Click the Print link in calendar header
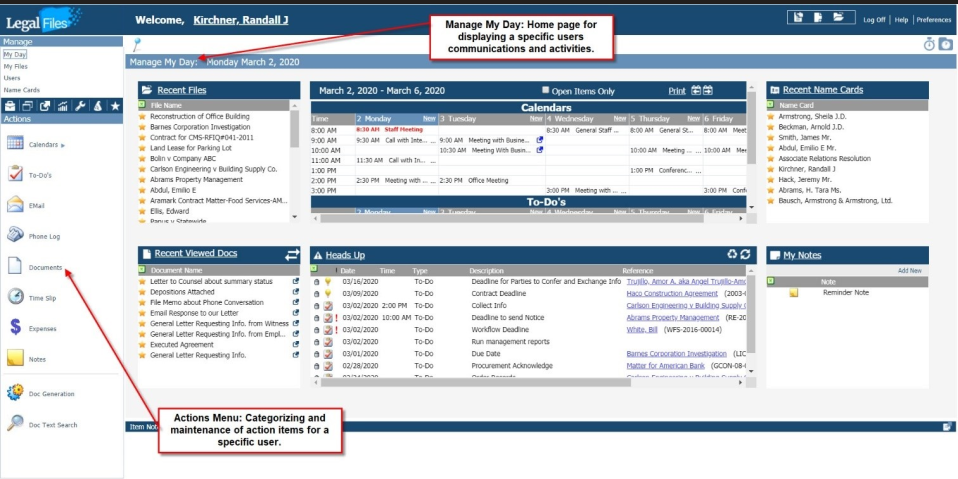This screenshot has height=479, width=958. coord(677,91)
